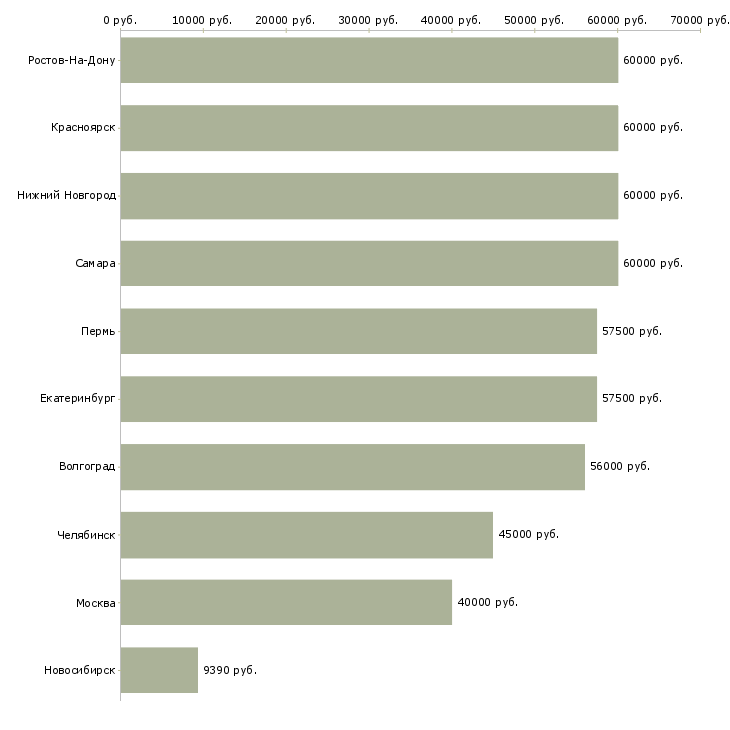Select the Красноярск bar in chart
Image resolution: width=730 pixels, height=730 pixels.
tap(369, 128)
